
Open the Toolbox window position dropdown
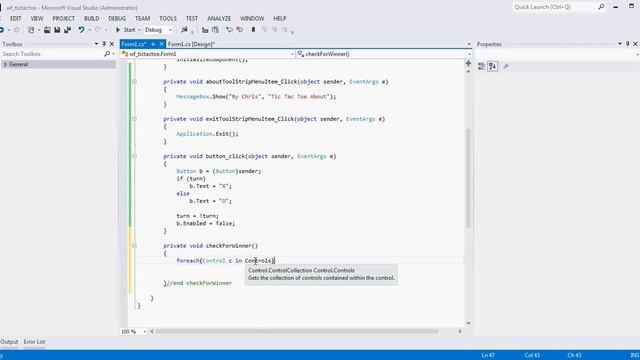pos(96,44)
